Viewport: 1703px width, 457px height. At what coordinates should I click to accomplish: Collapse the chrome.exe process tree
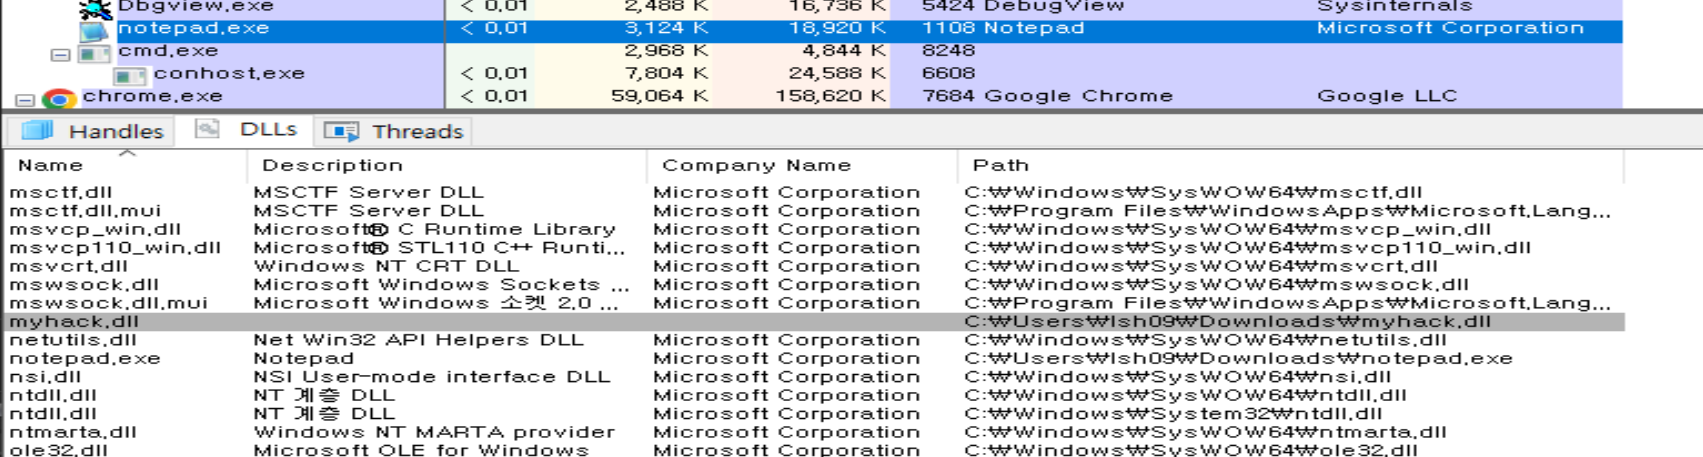pos(24,100)
